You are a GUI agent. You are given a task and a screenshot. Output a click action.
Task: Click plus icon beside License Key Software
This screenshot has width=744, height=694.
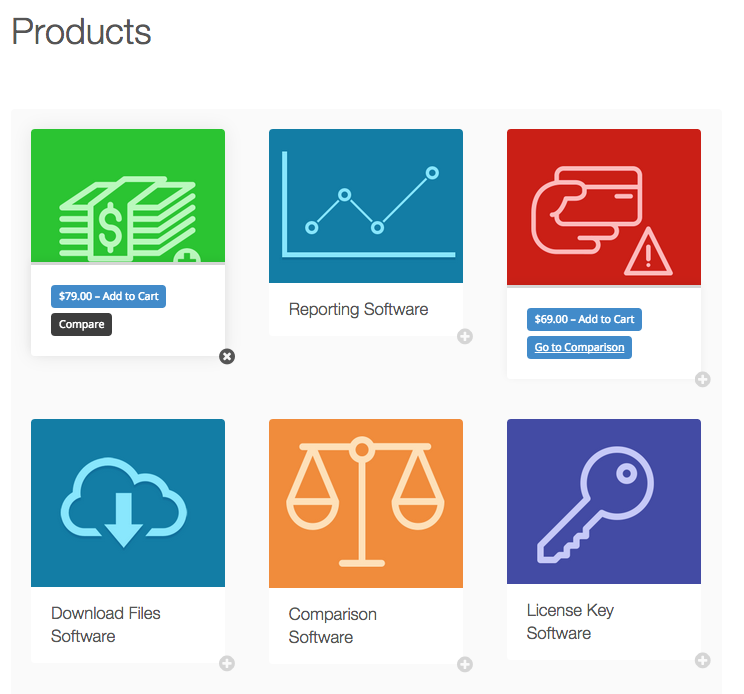[703, 660]
